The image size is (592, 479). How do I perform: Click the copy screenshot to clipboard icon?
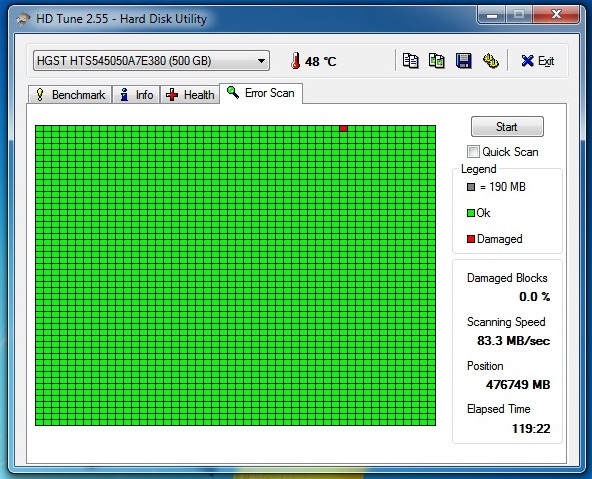click(x=436, y=61)
